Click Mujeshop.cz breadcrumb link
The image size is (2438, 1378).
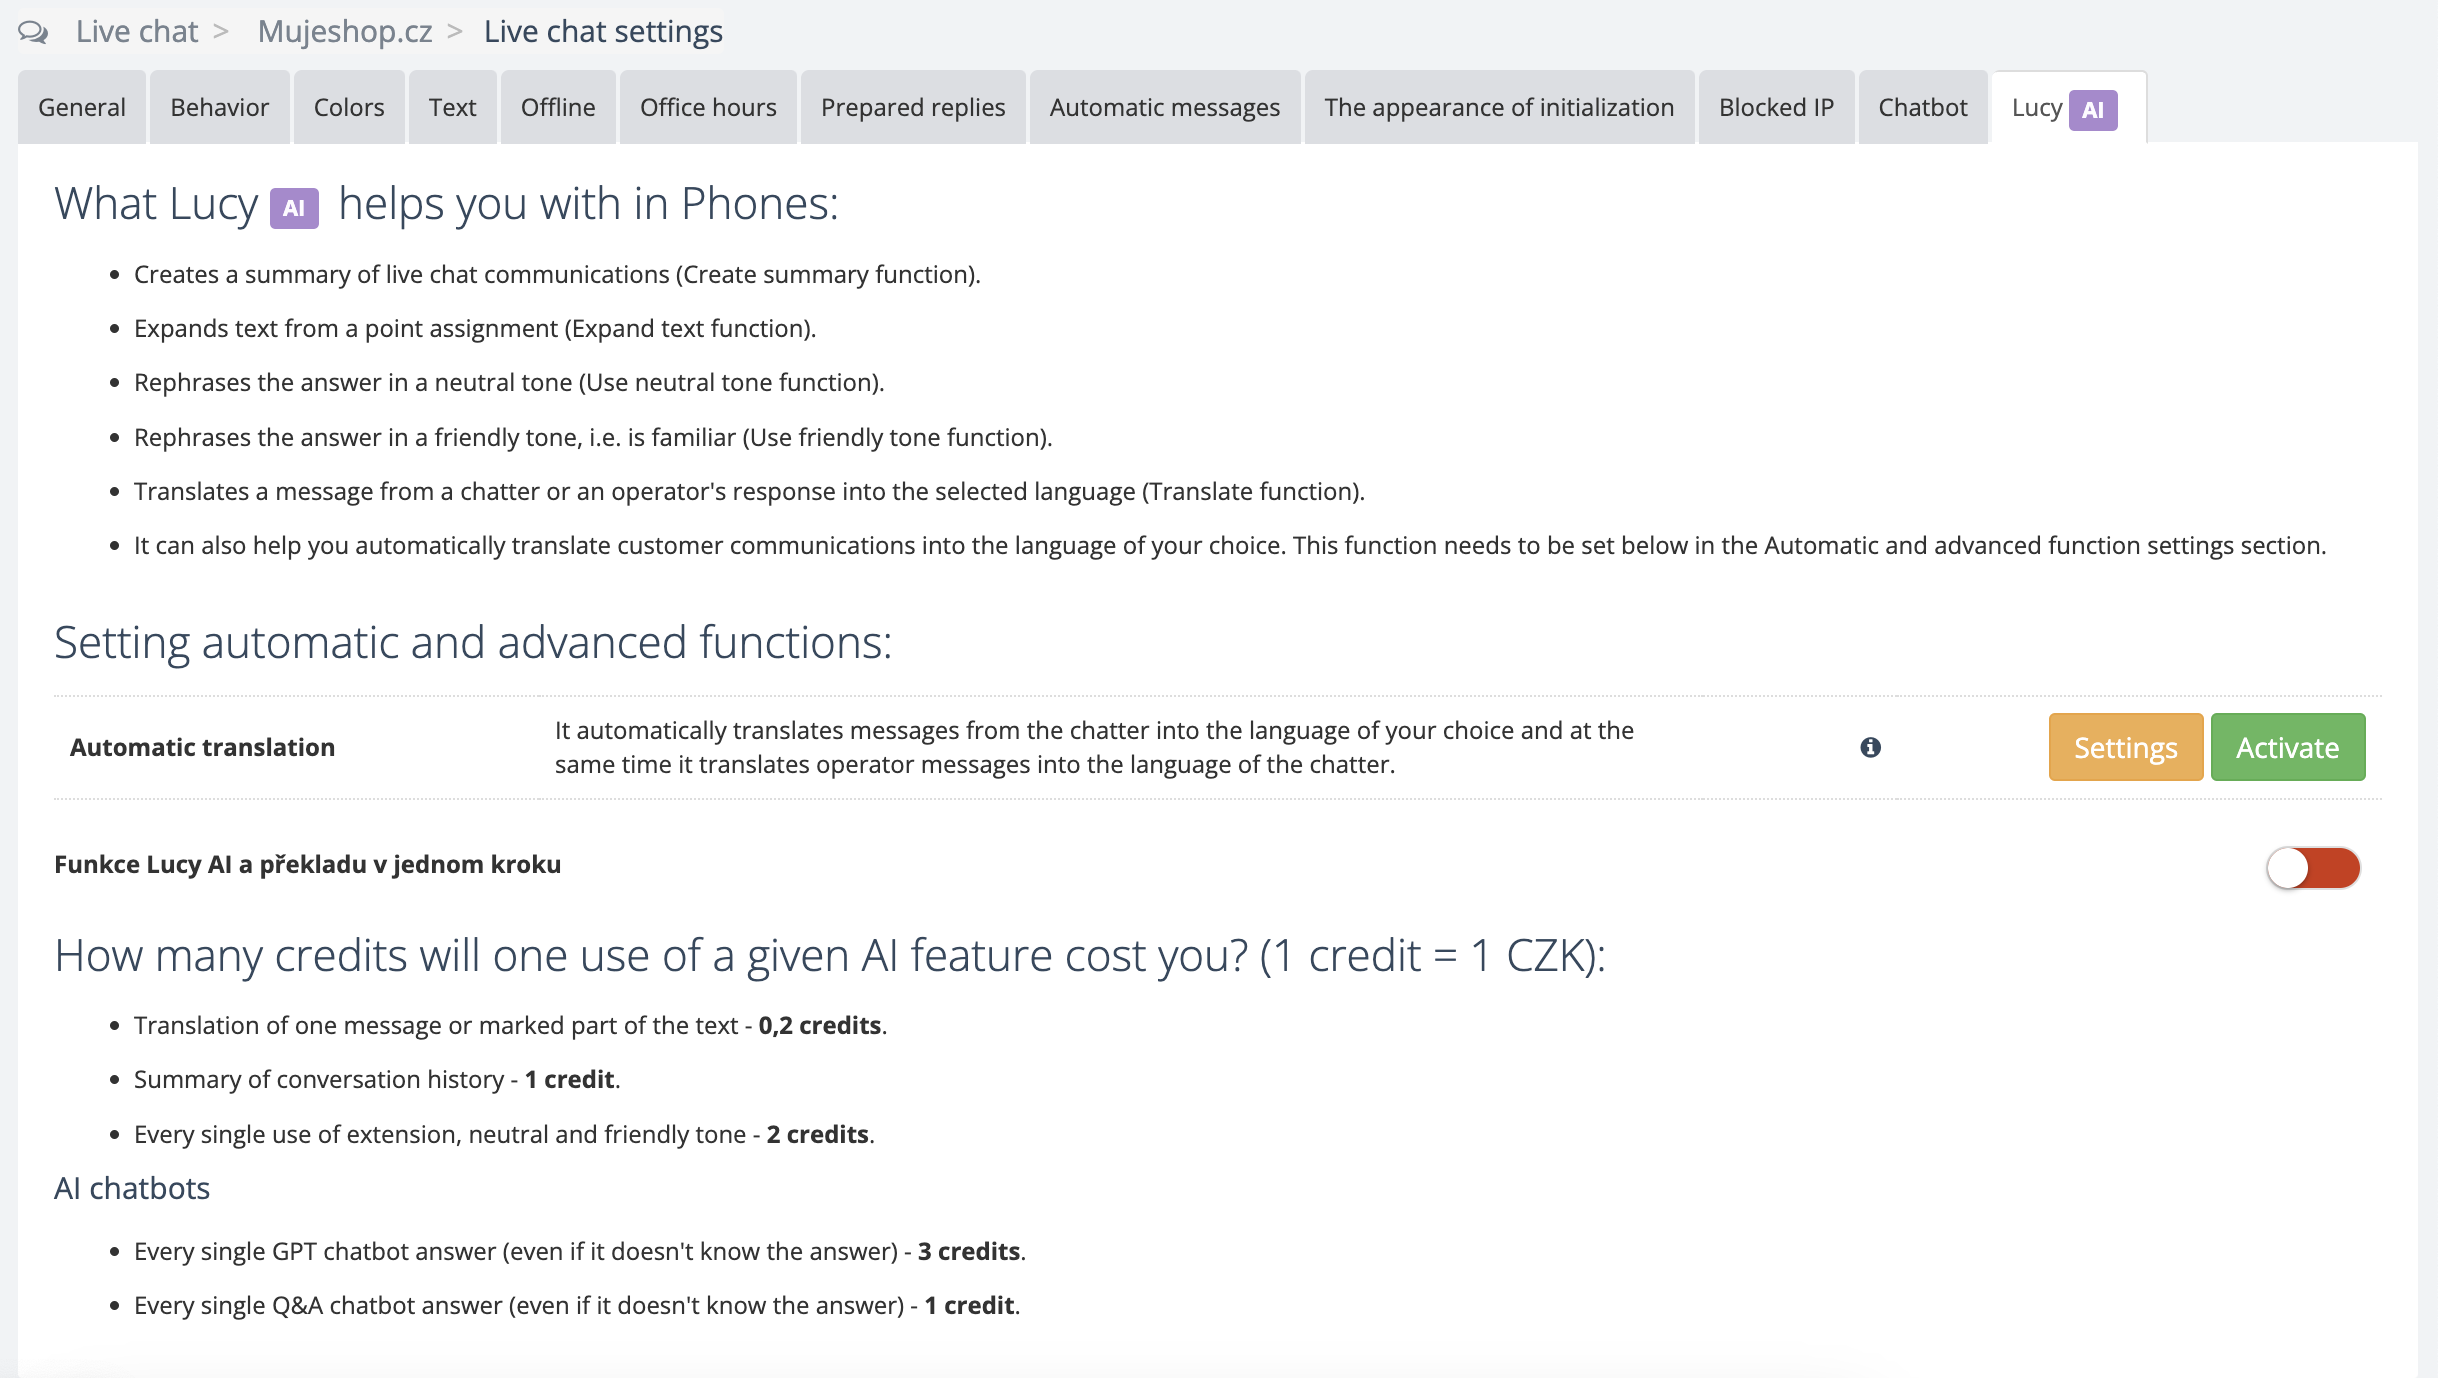(x=345, y=32)
